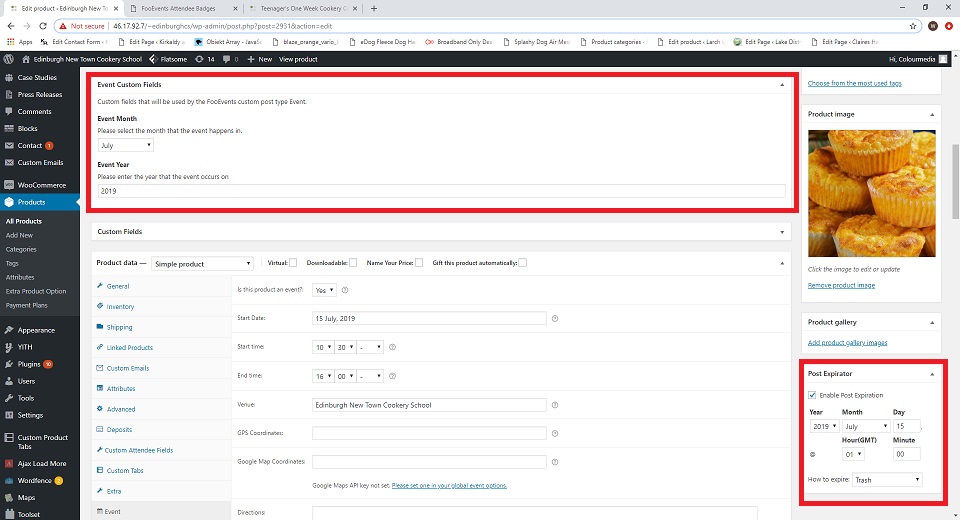Click the Venue text input field
Viewport: 960px width, 520px height.
coord(429,405)
